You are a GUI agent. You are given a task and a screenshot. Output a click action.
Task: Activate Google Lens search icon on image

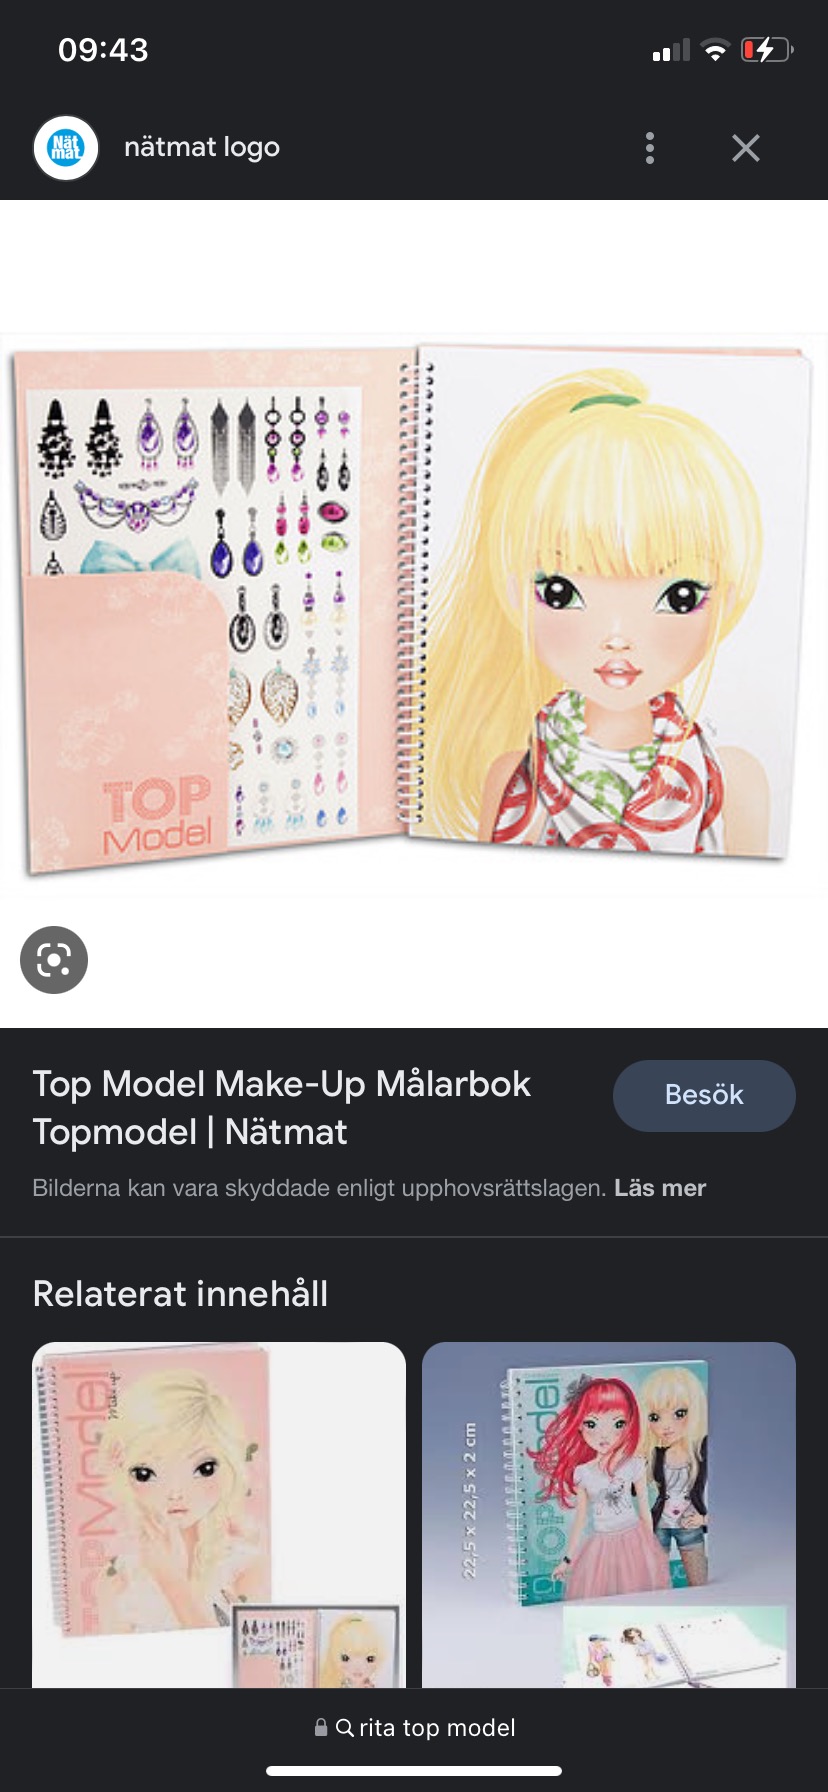point(54,960)
